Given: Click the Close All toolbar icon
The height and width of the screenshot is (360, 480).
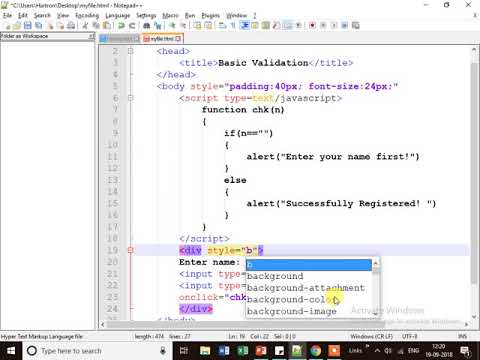Looking at the screenshot, I should [x=60, y=25].
